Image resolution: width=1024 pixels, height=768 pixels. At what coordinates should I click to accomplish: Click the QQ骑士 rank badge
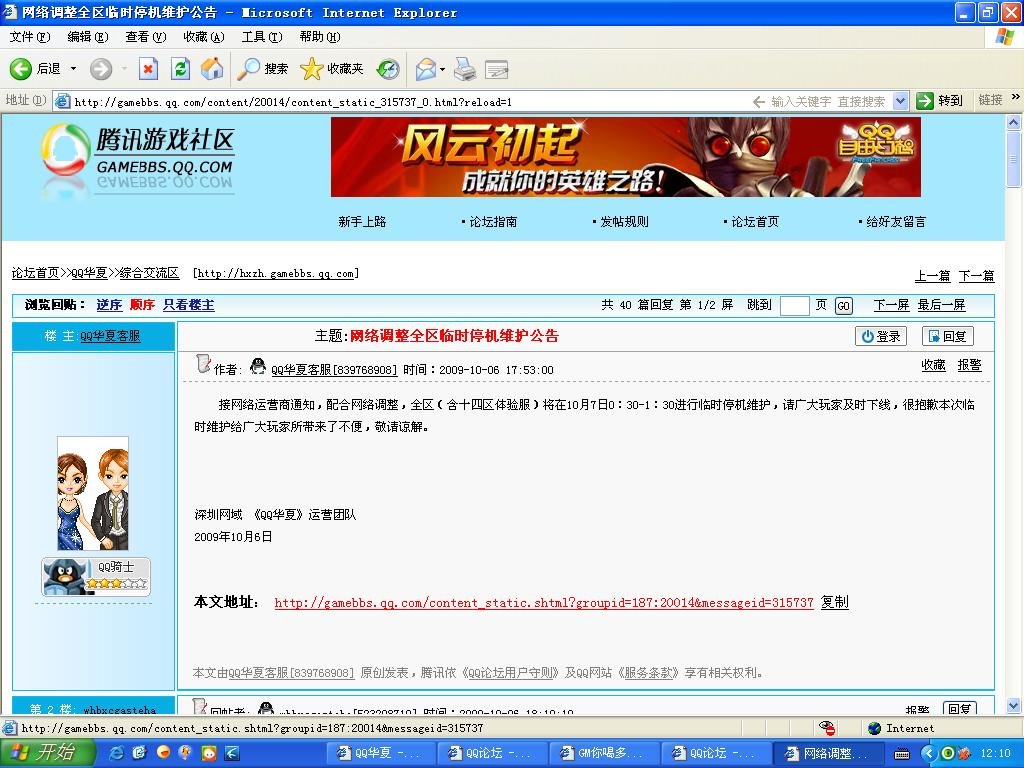tap(96, 576)
